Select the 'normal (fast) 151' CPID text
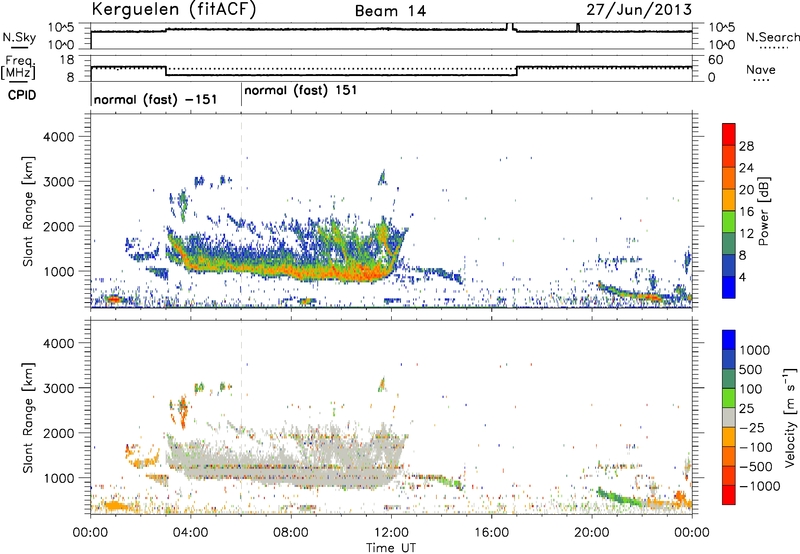The width and height of the screenshot is (800, 554). [301, 90]
